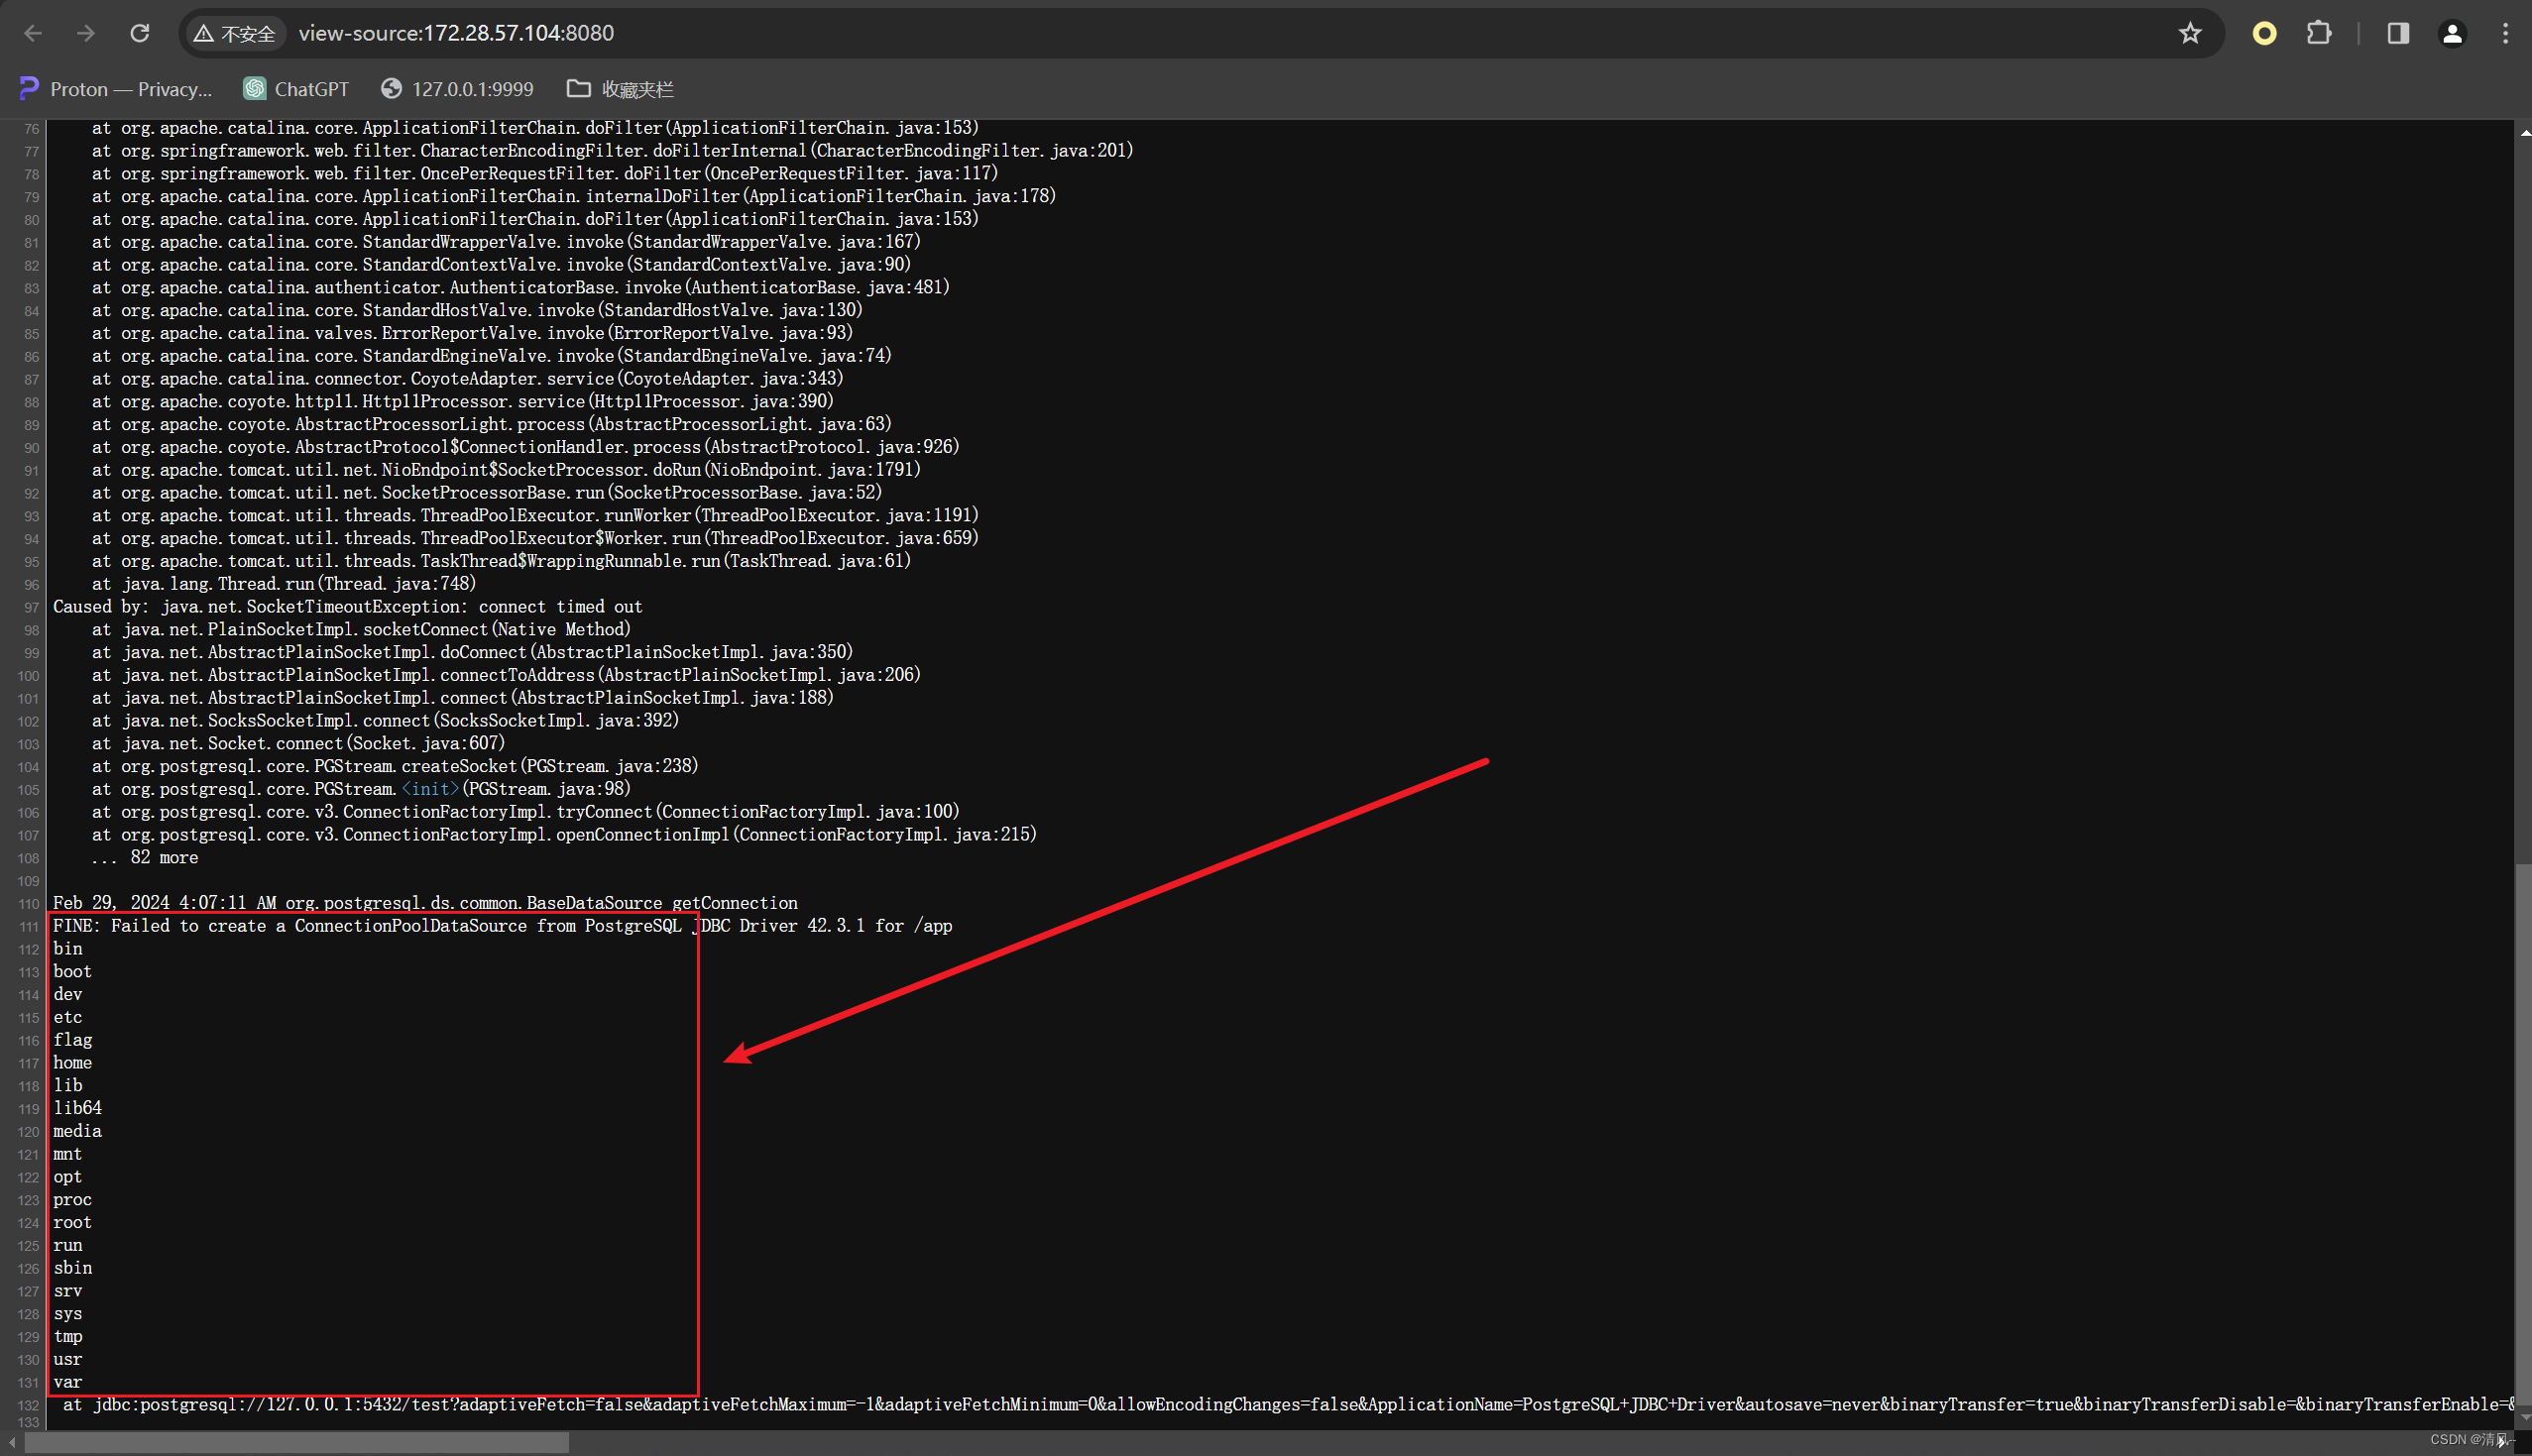
Task: Open the 收藏夹栏 bookmarks folder
Action: pos(620,89)
